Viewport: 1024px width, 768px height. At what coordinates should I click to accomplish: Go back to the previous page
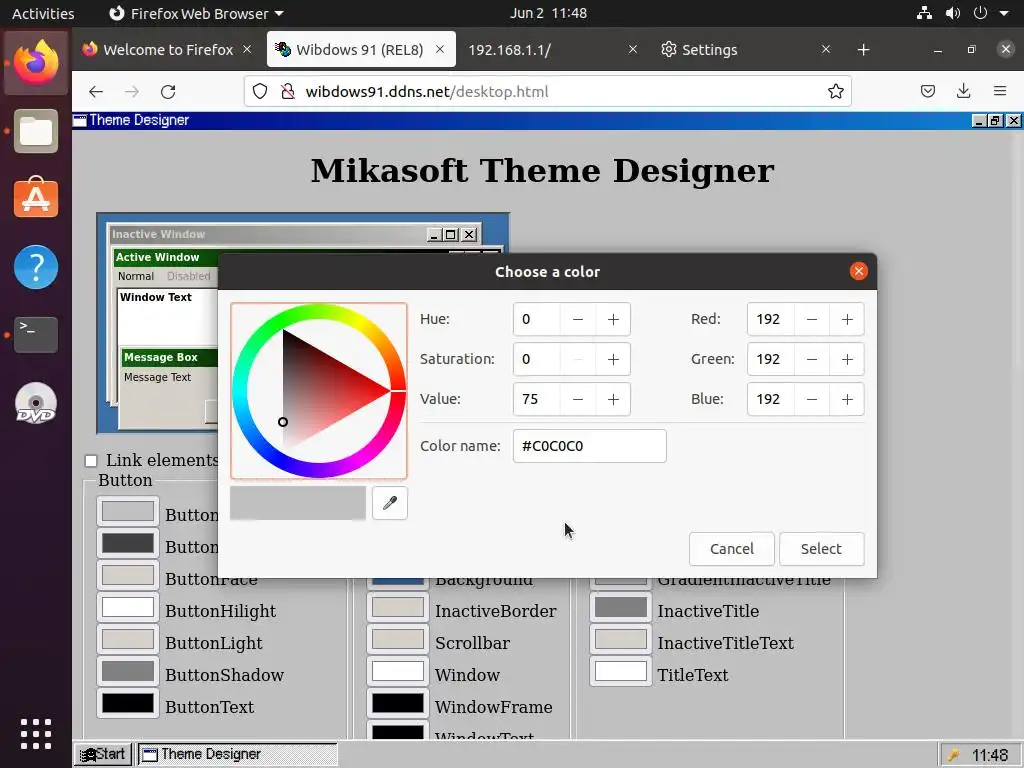tap(96, 91)
